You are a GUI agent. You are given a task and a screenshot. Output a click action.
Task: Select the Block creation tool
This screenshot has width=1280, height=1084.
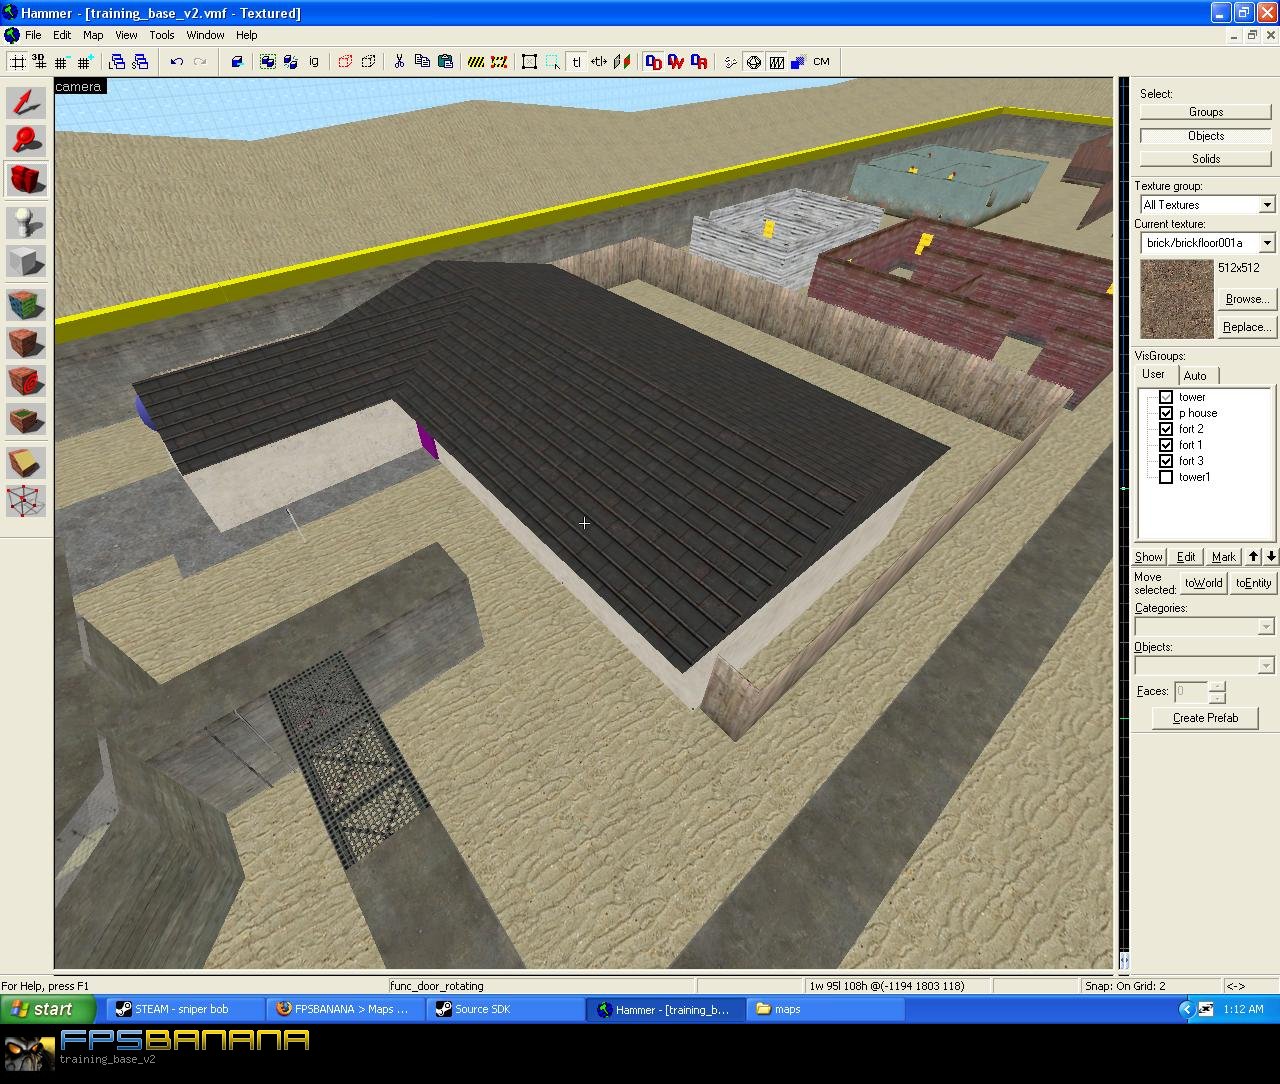tap(24, 261)
